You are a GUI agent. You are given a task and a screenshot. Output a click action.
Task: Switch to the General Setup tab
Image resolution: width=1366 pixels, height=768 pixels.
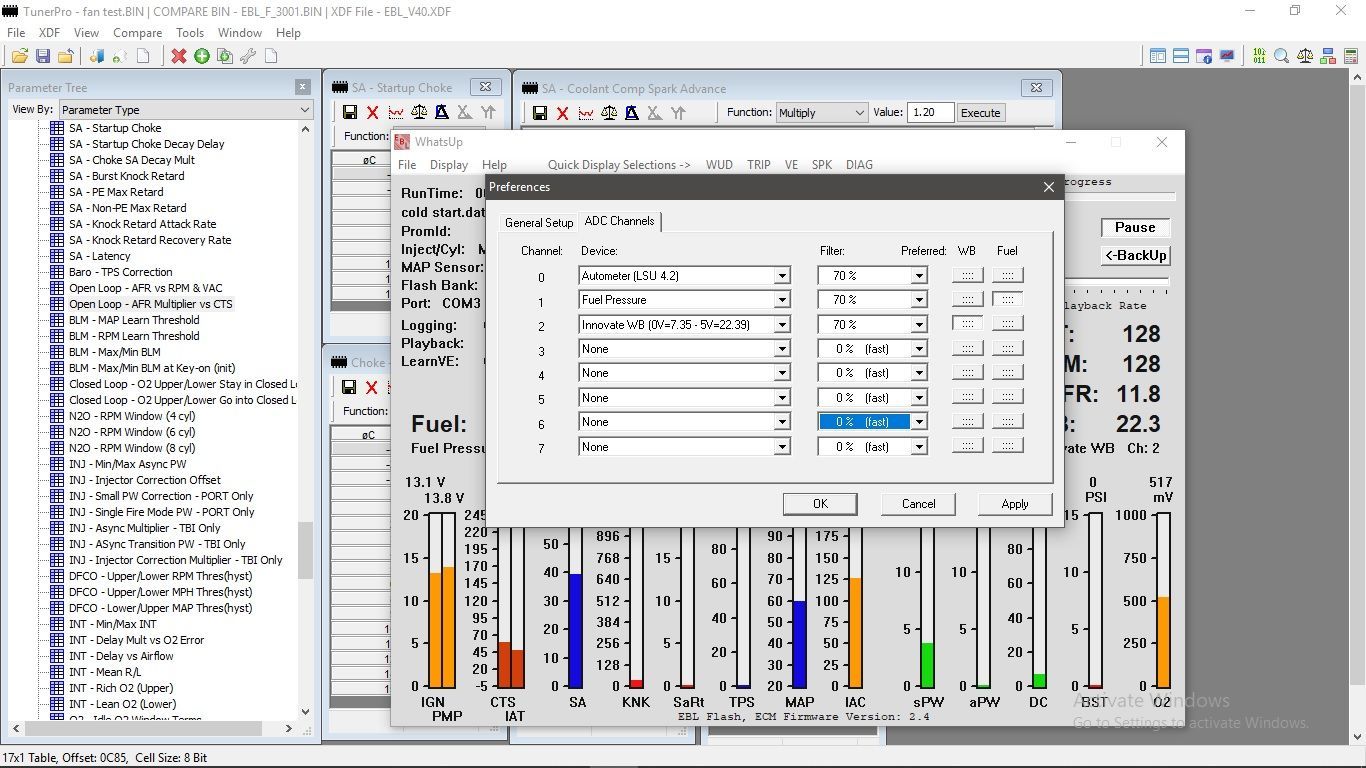[539, 222]
